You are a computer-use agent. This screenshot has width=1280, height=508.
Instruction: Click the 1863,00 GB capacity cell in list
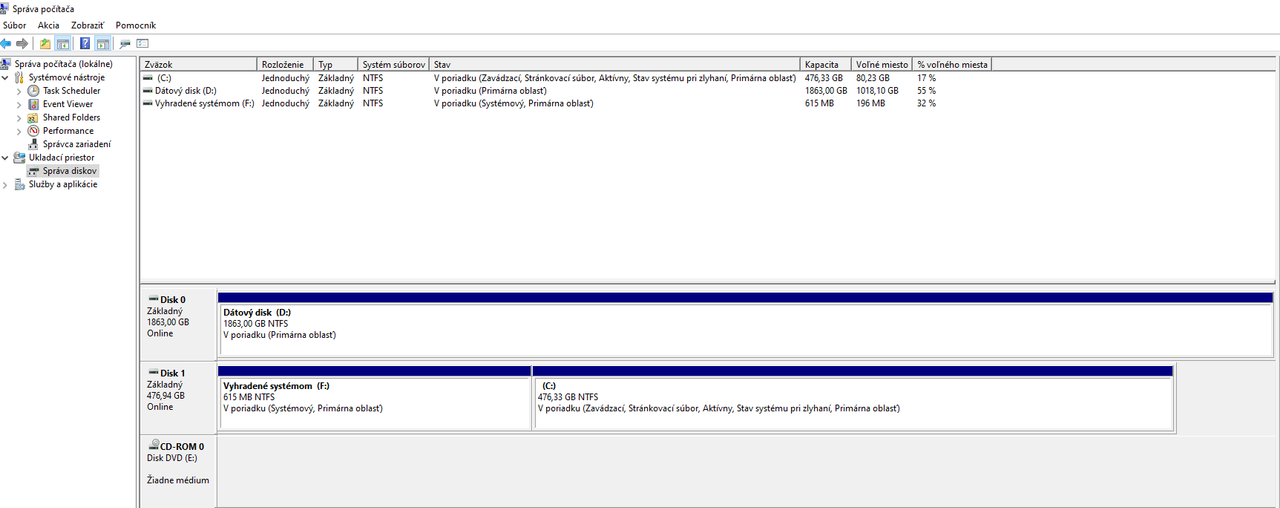[826, 90]
